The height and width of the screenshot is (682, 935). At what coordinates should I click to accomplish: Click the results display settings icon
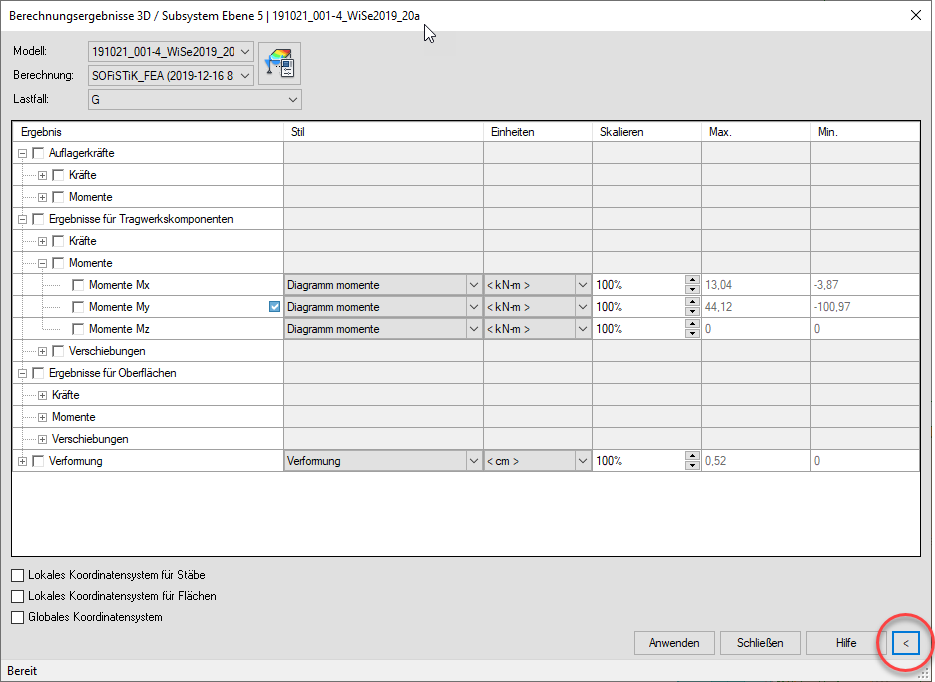(x=279, y=63)
